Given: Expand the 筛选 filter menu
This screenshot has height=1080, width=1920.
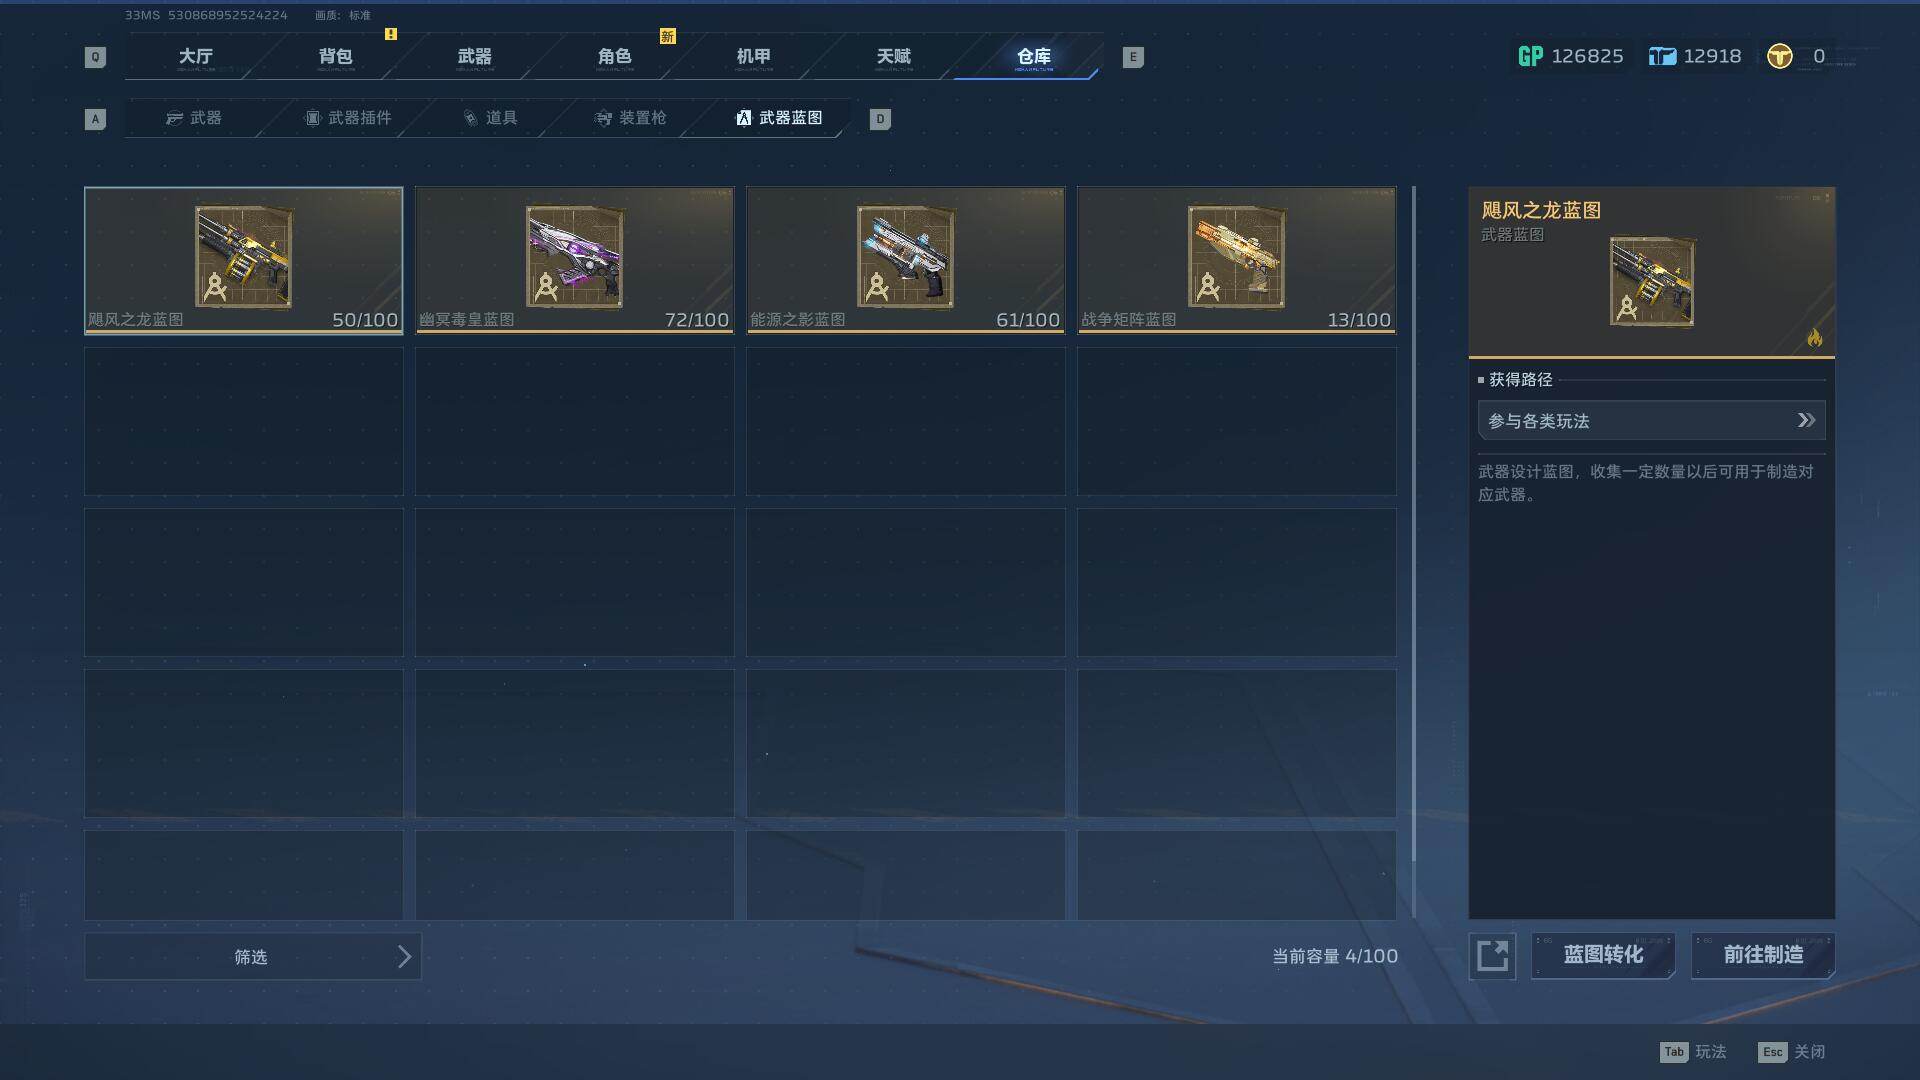Looking at the screenshot, I should click(x=253, y=957).
